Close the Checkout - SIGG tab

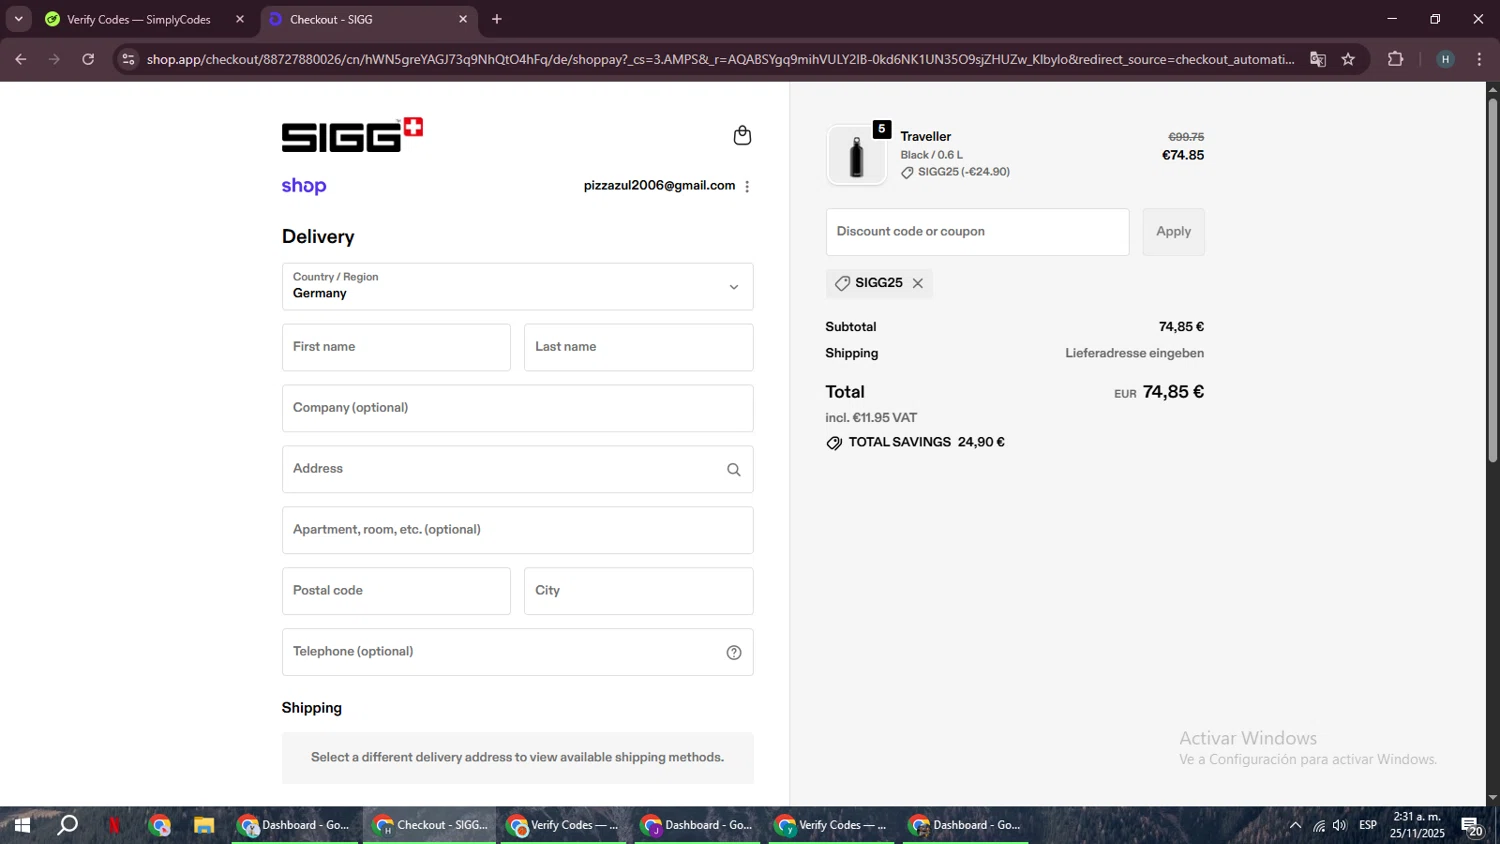(x=463, y=19)
